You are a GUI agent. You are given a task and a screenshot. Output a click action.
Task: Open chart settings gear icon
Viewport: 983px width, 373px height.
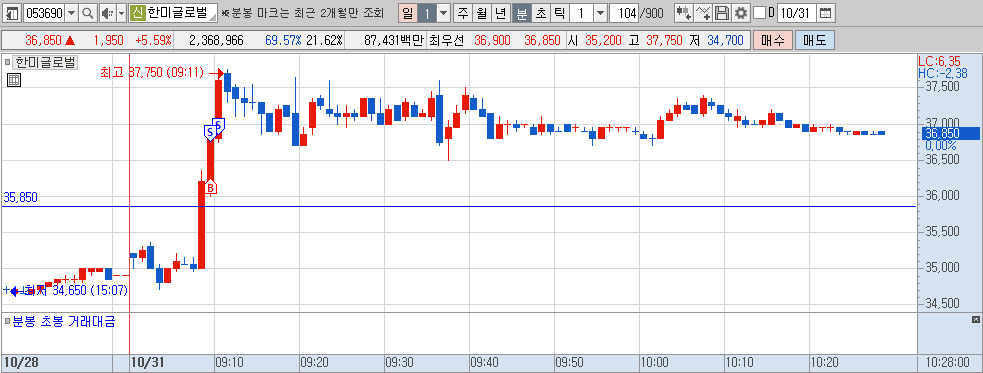pyautogui.click(x=741, y=13)
